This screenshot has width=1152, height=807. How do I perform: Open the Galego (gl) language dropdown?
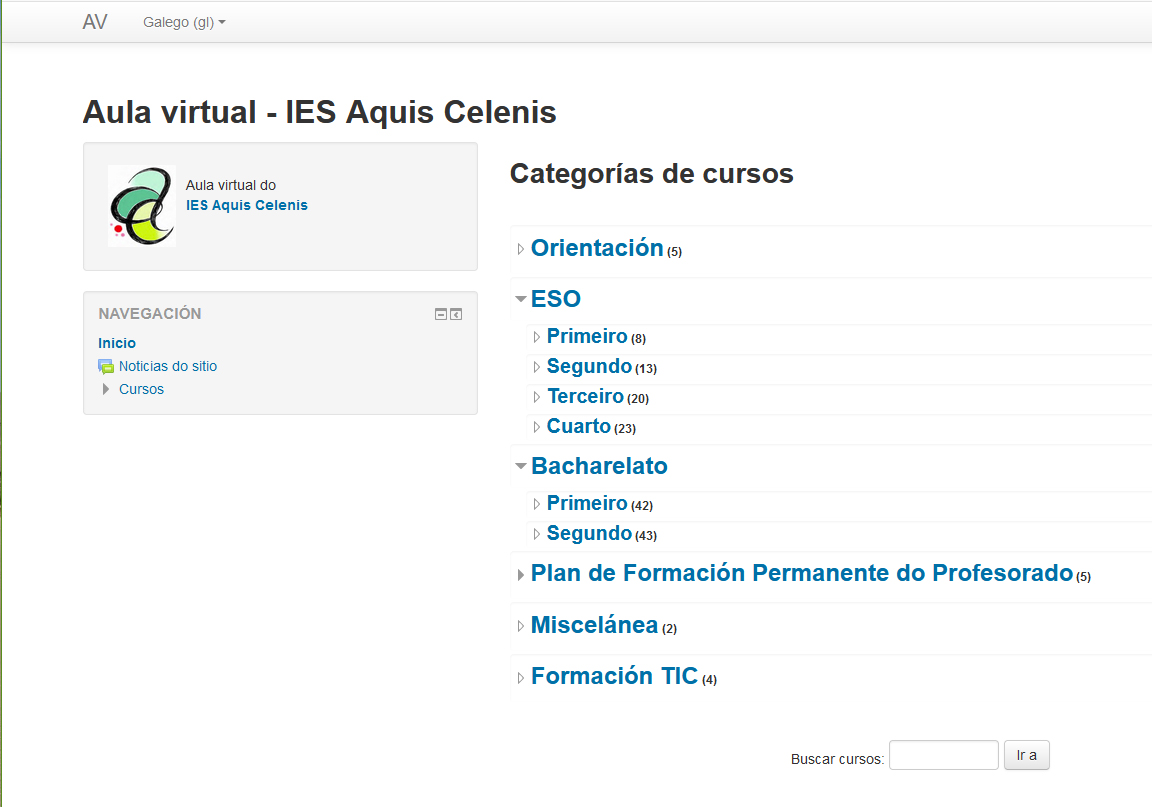click(x=184, y=22)
